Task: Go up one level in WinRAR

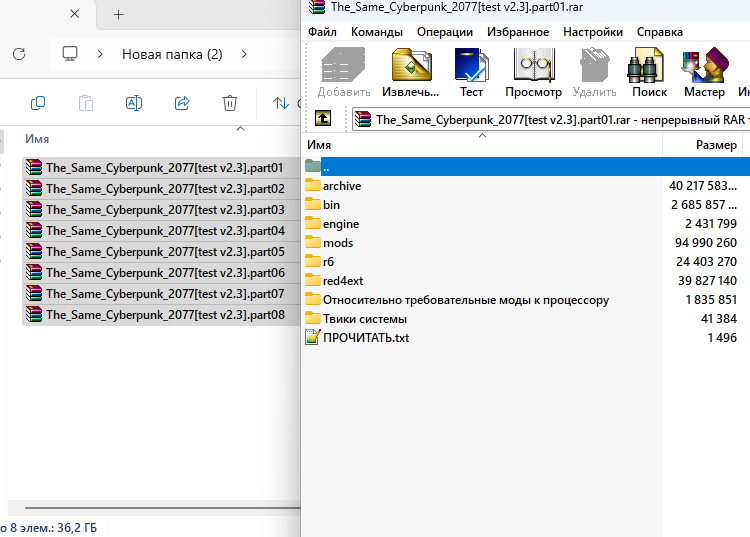Action: pos(323,118)
